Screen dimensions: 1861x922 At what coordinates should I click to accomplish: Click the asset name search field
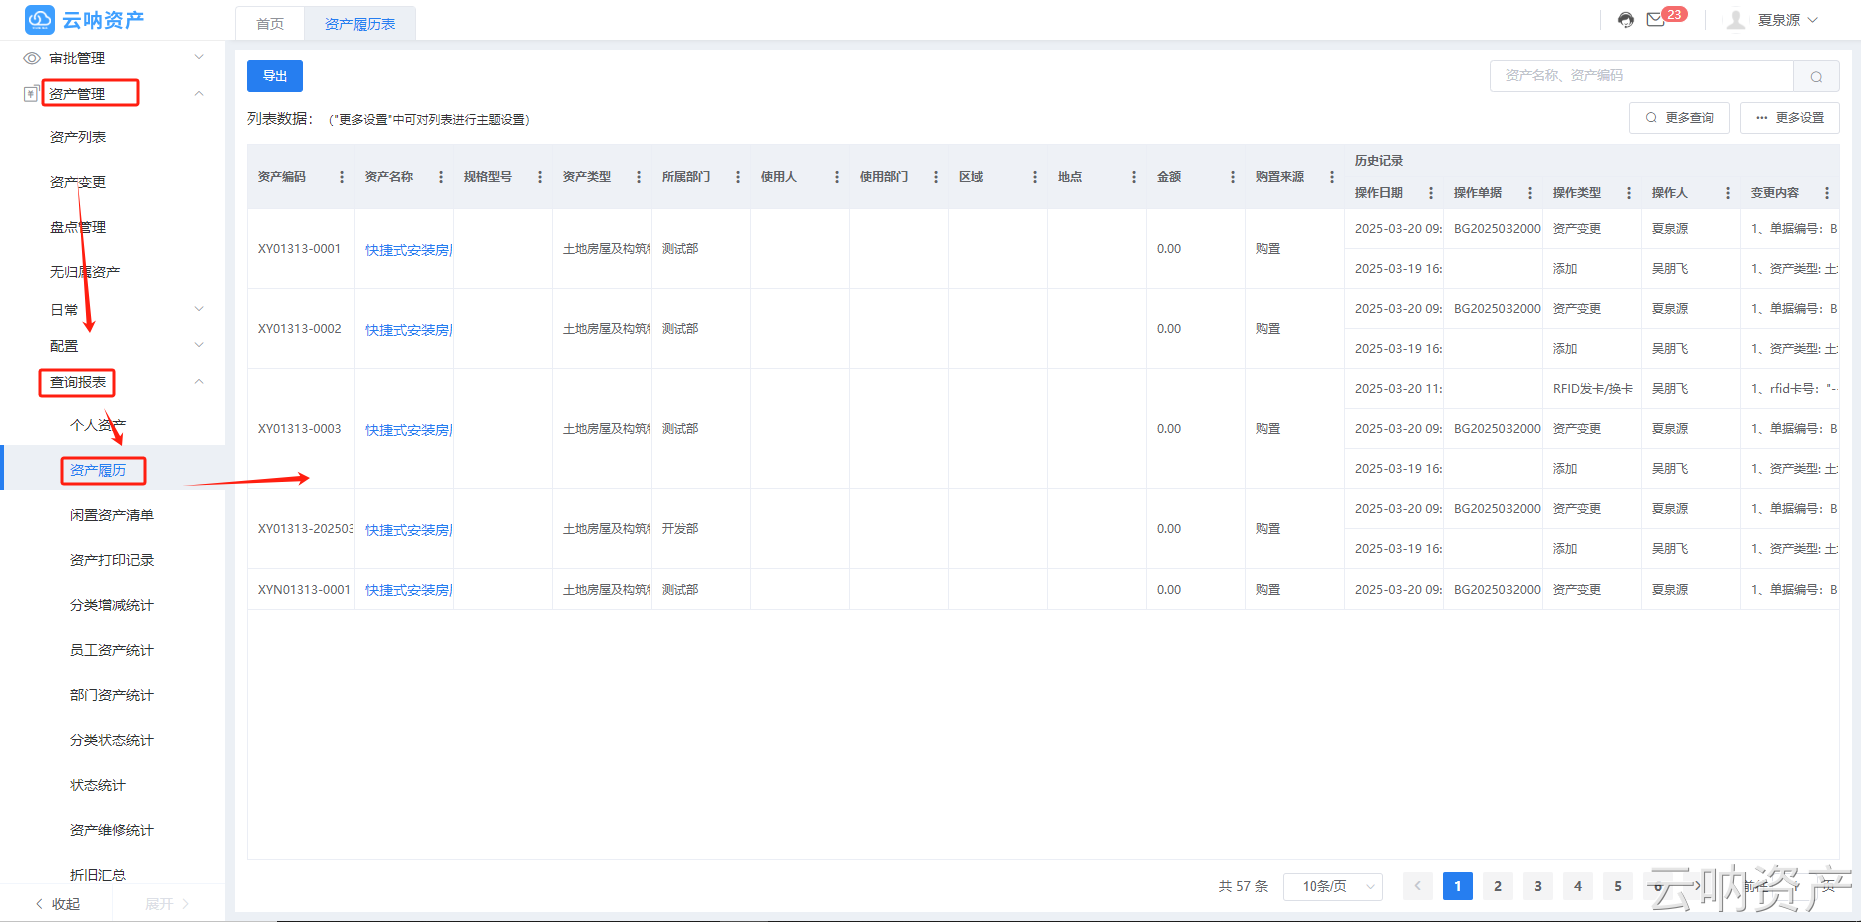[1642, 76]
